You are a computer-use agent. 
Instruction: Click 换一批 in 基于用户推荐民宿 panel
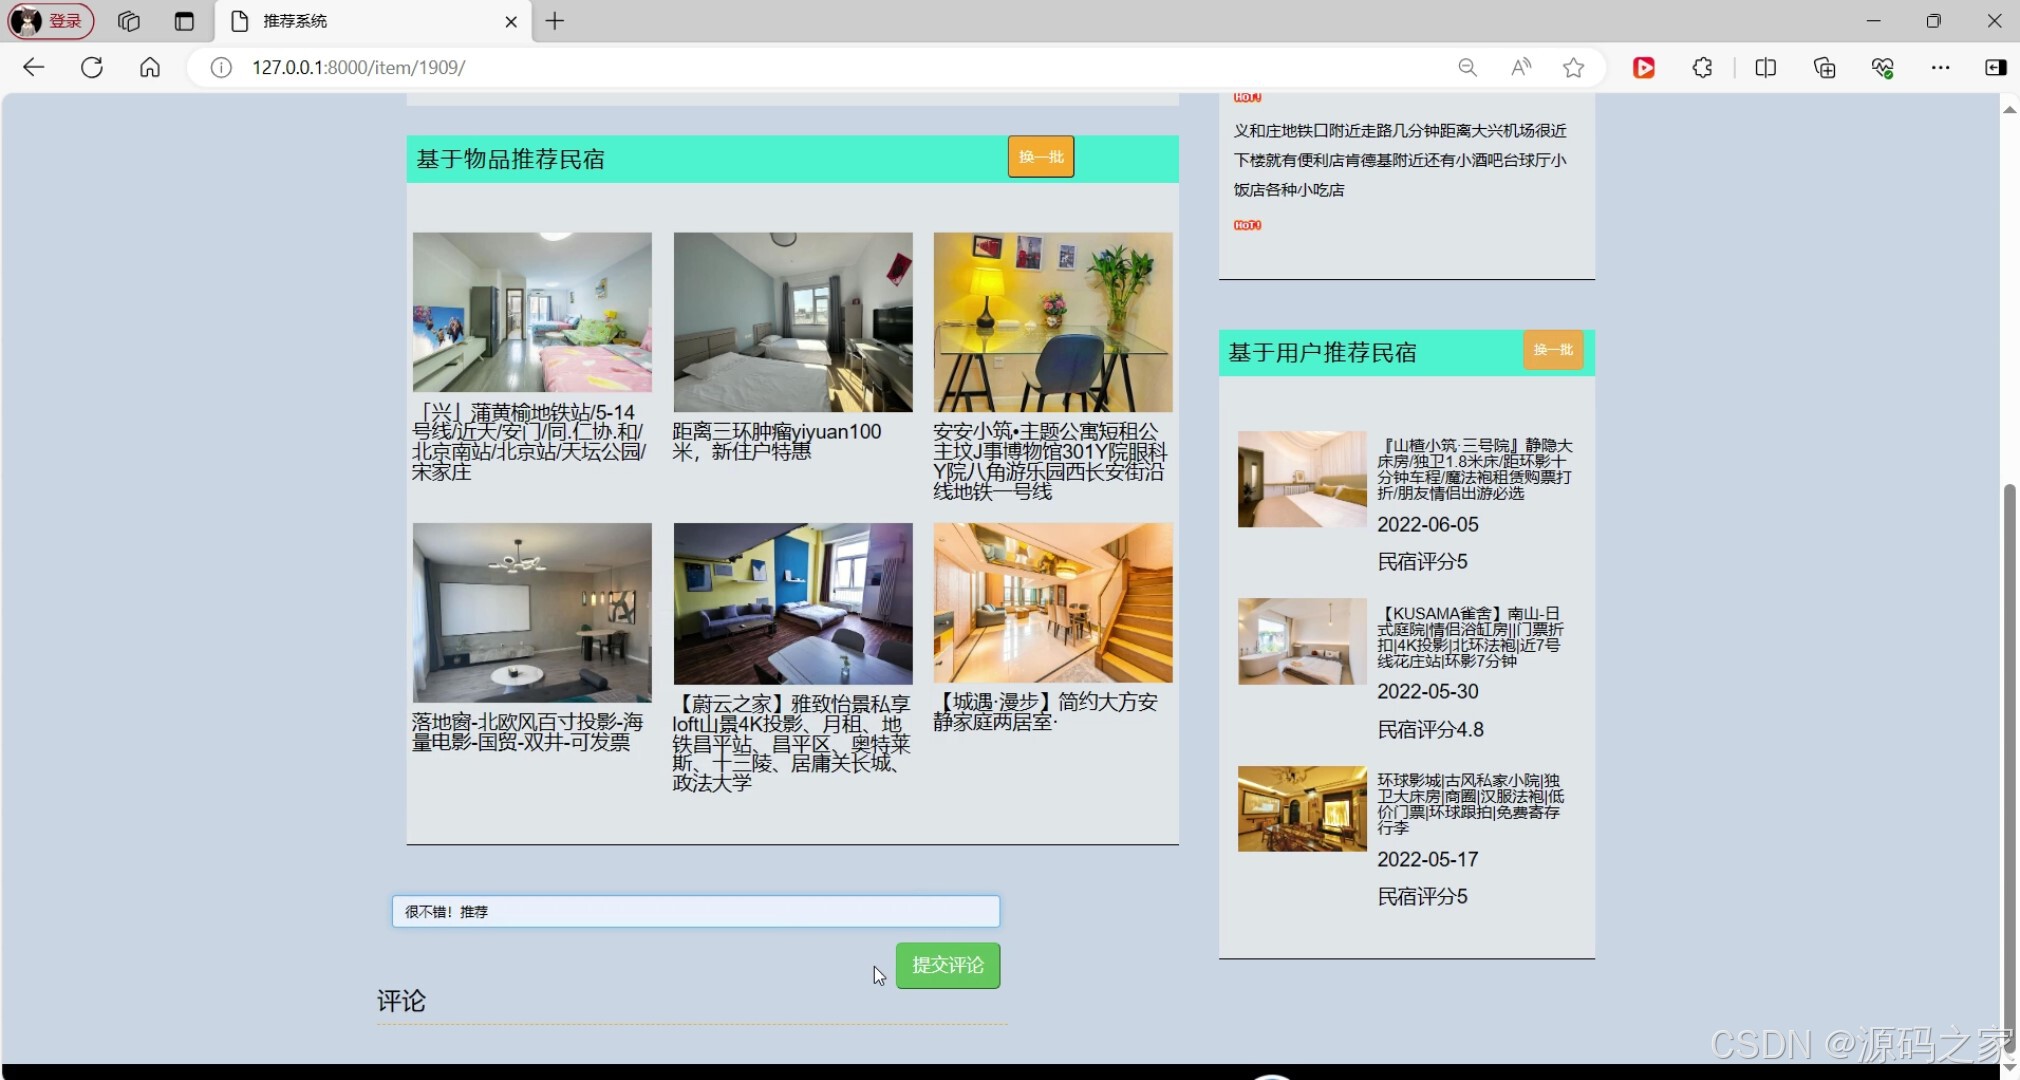(1552, 351)
